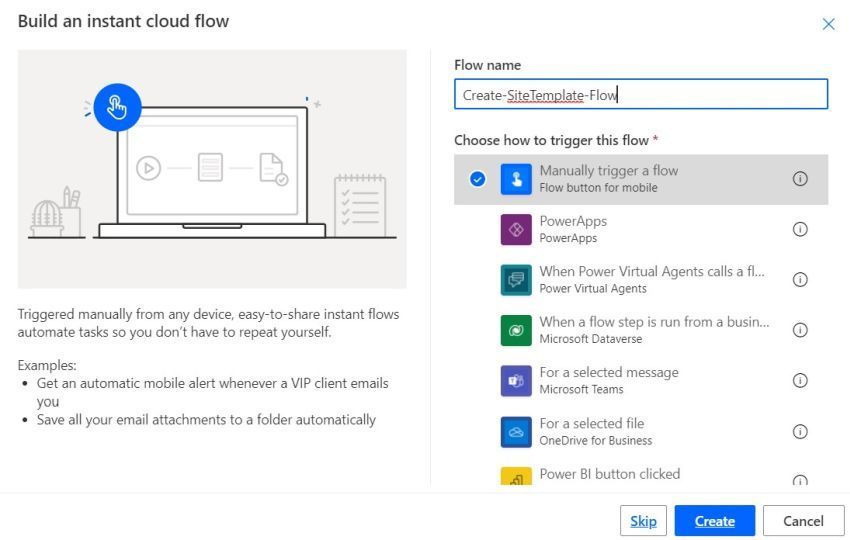Click the Power Virtual Agents icon
850x540 pixels.
point(516,280)
